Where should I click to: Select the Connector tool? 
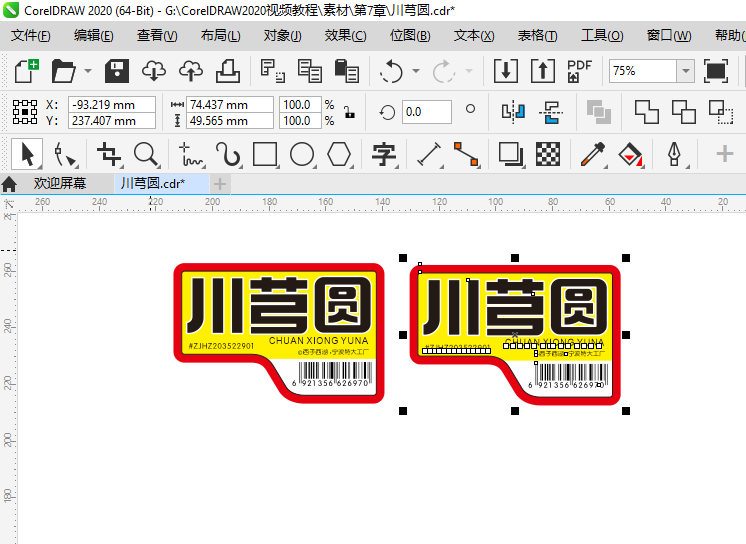coord(466,154)
